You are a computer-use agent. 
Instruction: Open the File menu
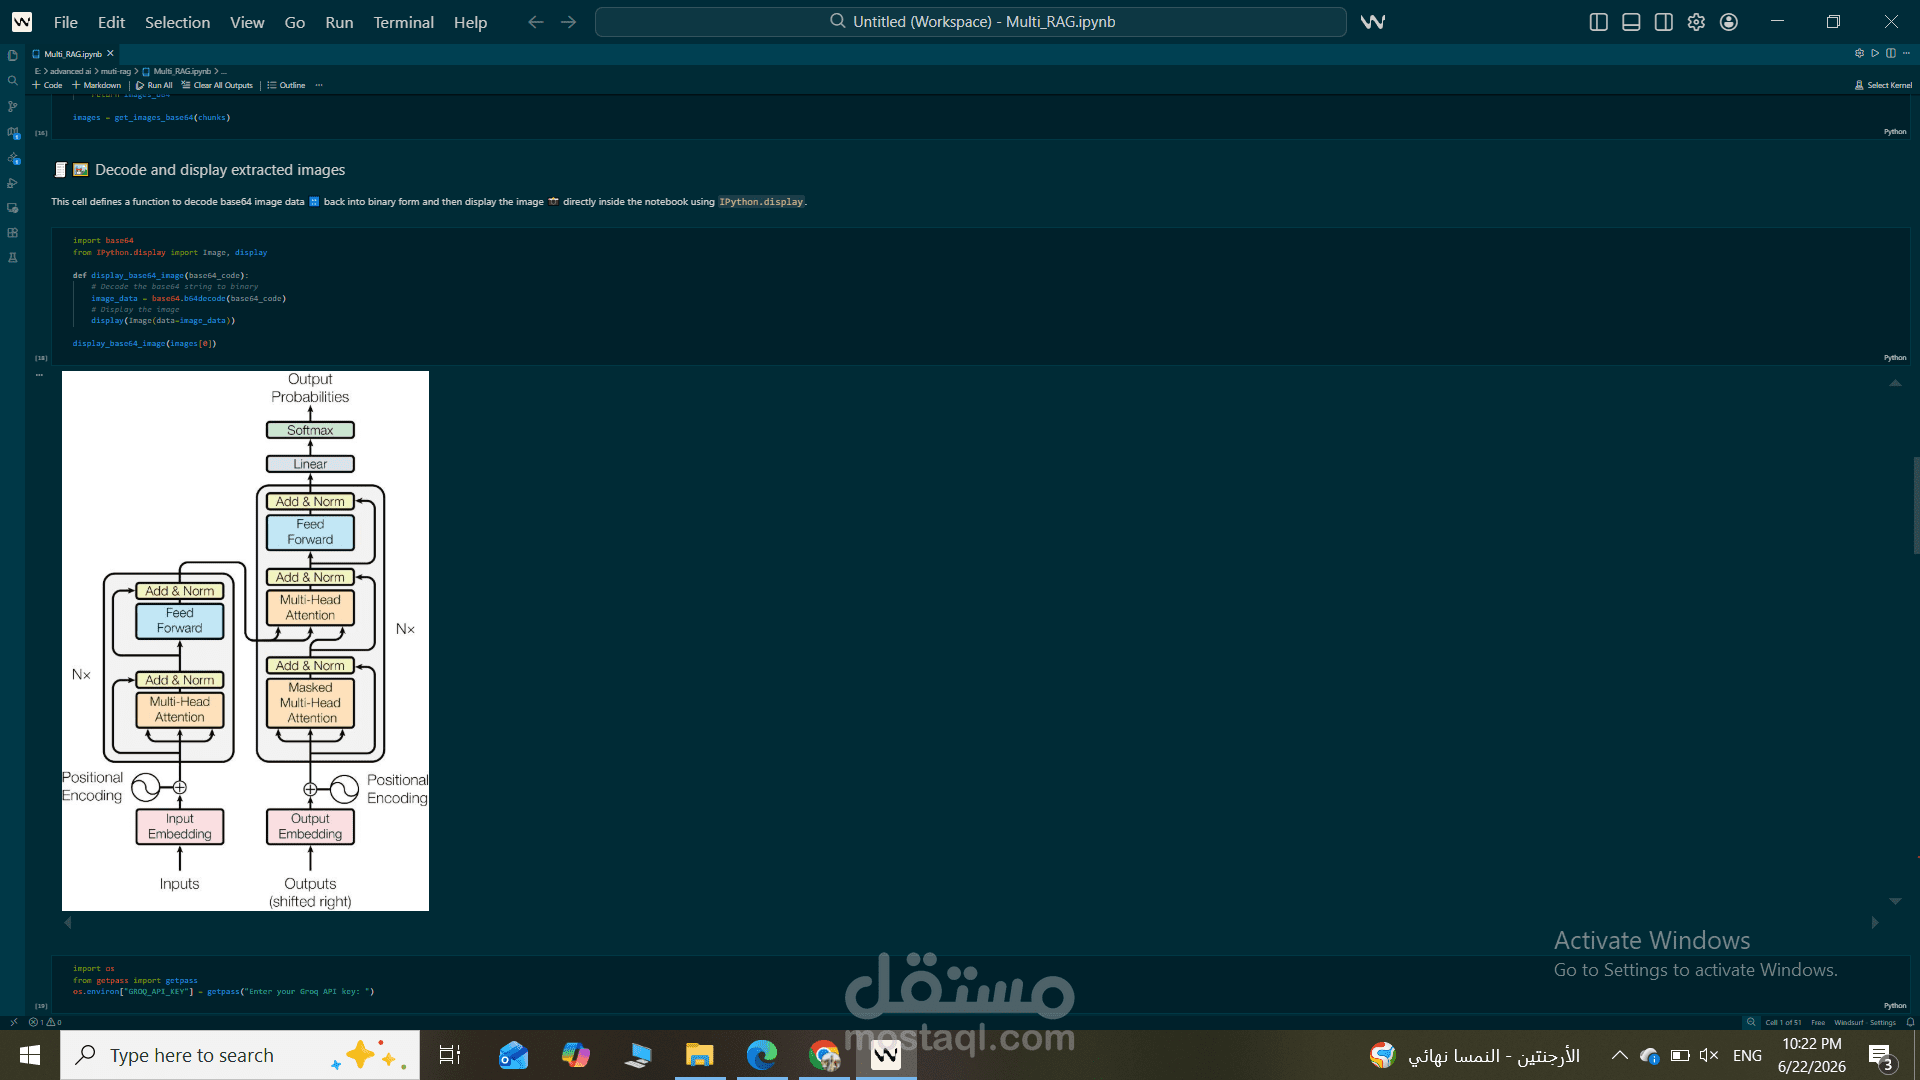click(x=66, y=22)
